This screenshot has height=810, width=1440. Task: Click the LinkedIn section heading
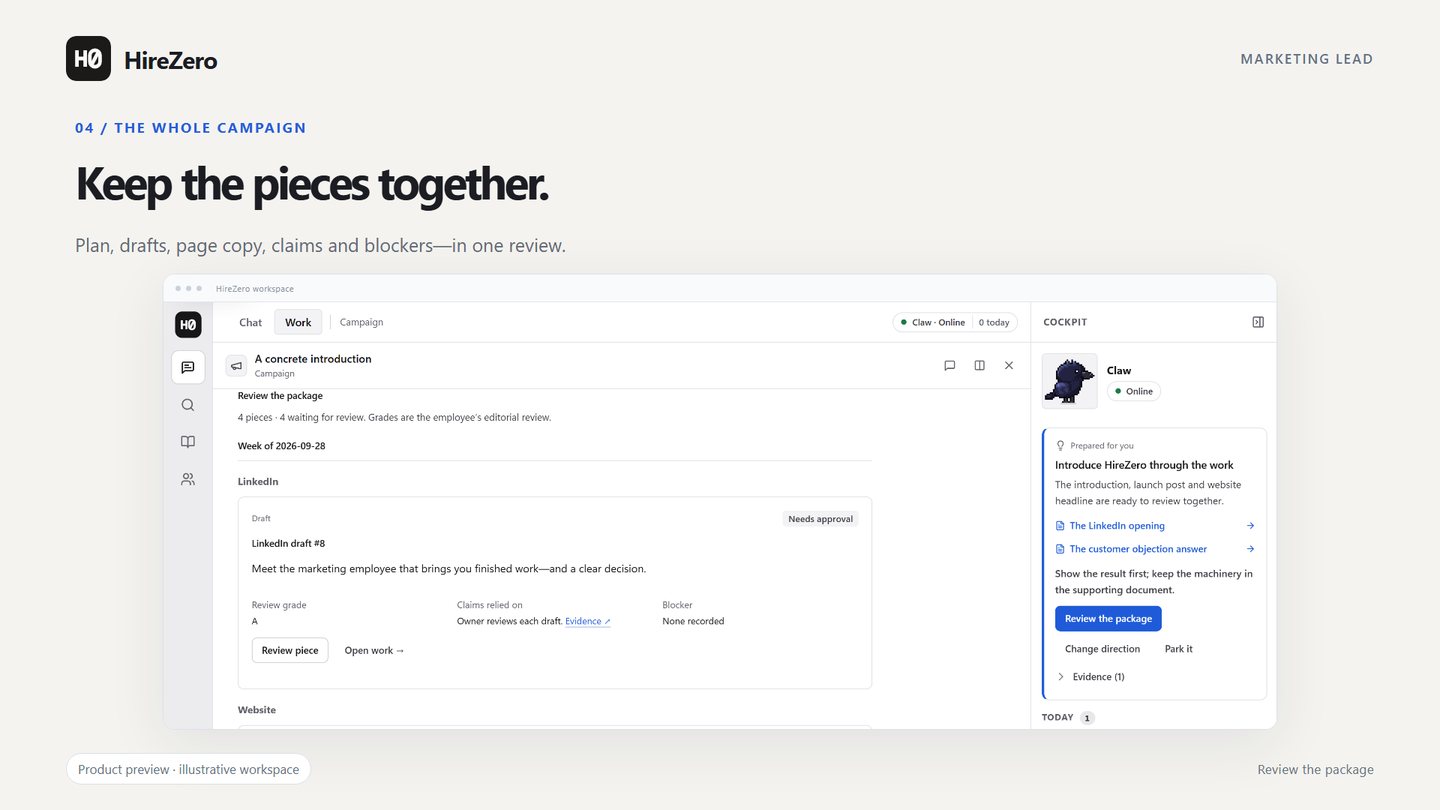click(x=258, y=482)
